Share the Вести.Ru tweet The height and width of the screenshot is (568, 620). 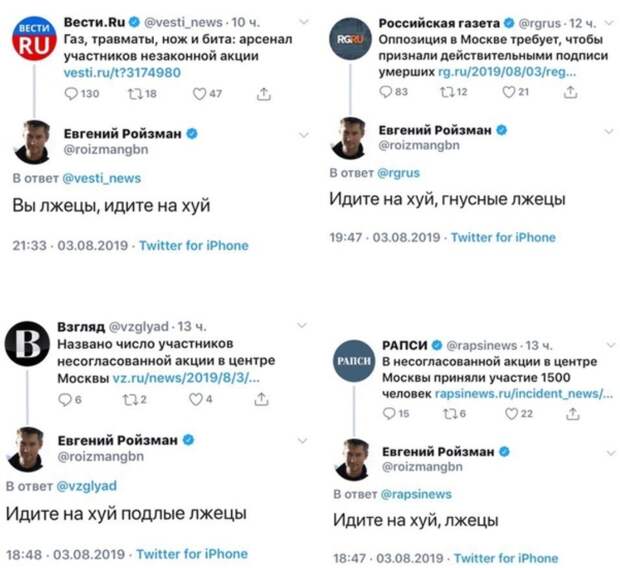[x=264, y=94]
